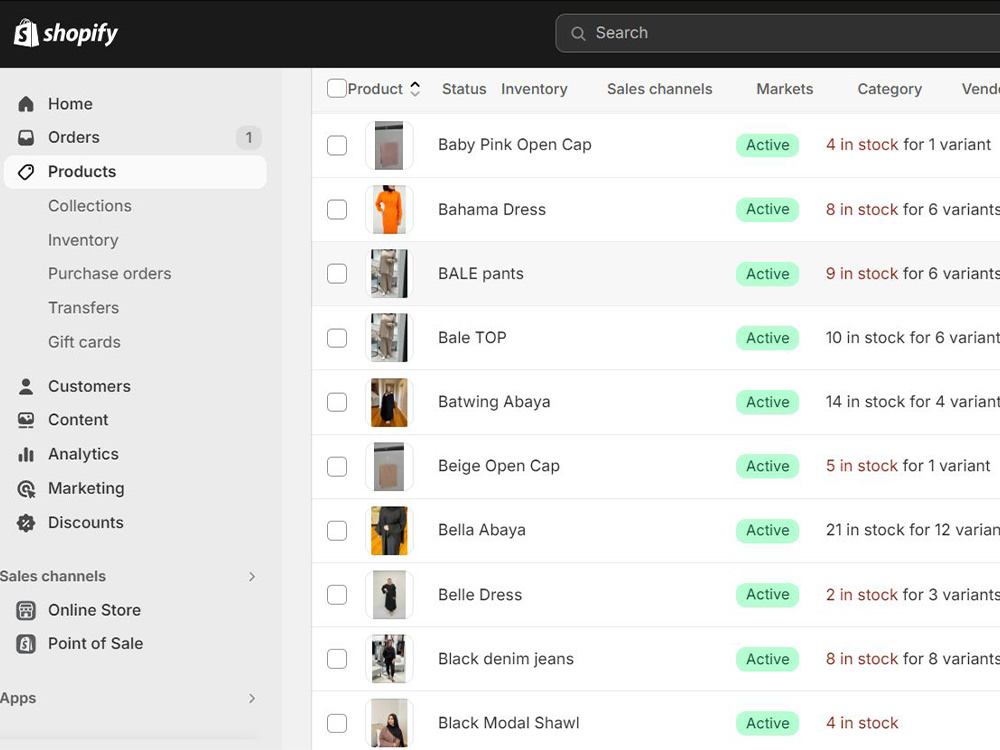Select the Bella Abaya checkbox
This screenshot has height=750, width=1000.
point(337,531)
